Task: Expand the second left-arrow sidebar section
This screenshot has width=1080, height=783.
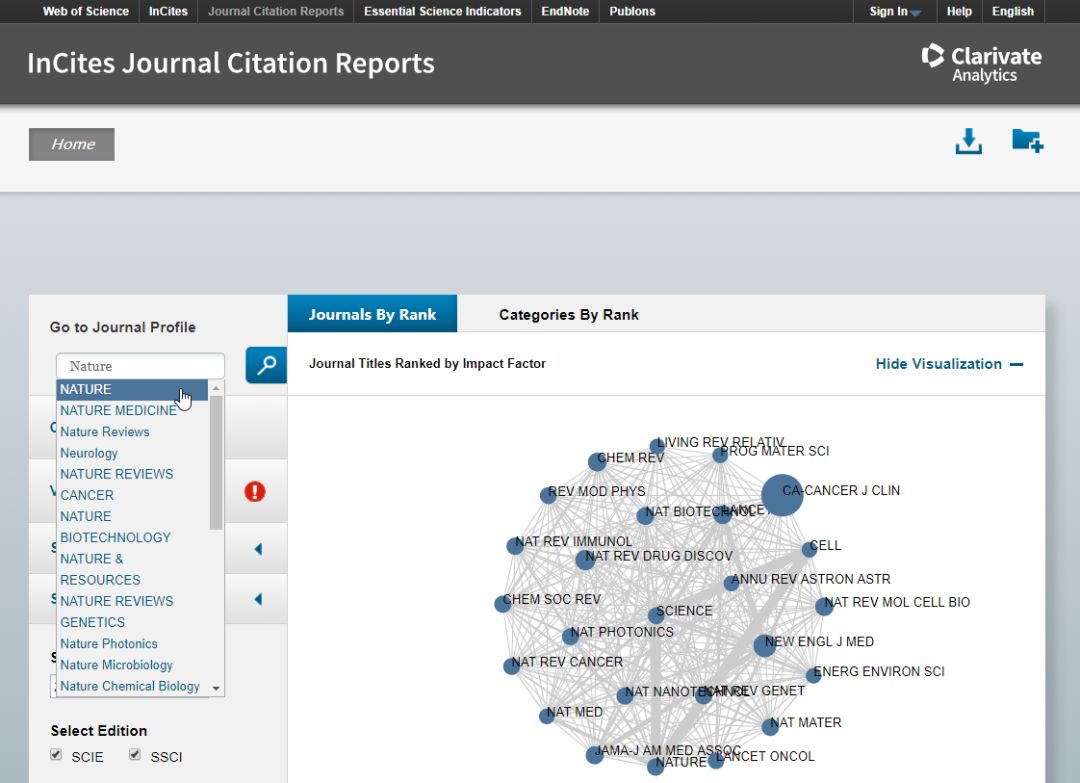Action: pos(258,600)
